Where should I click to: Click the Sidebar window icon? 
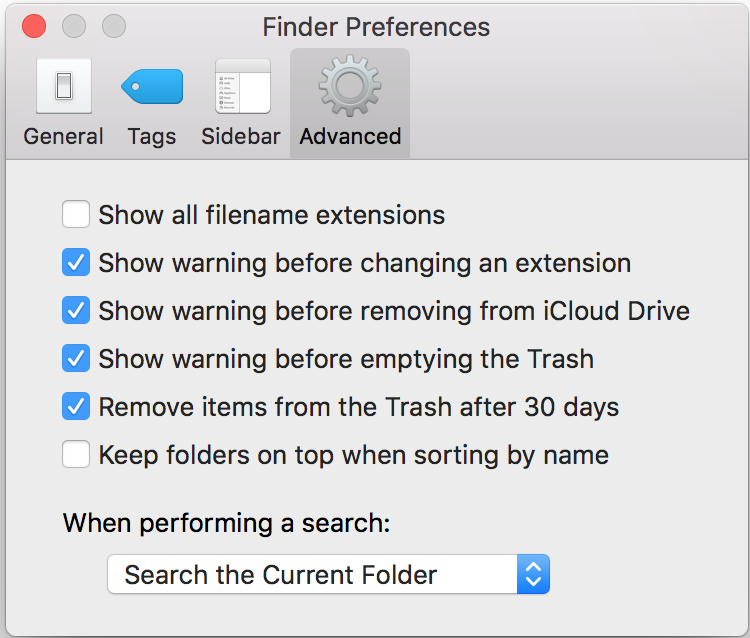tap(242, 87)
